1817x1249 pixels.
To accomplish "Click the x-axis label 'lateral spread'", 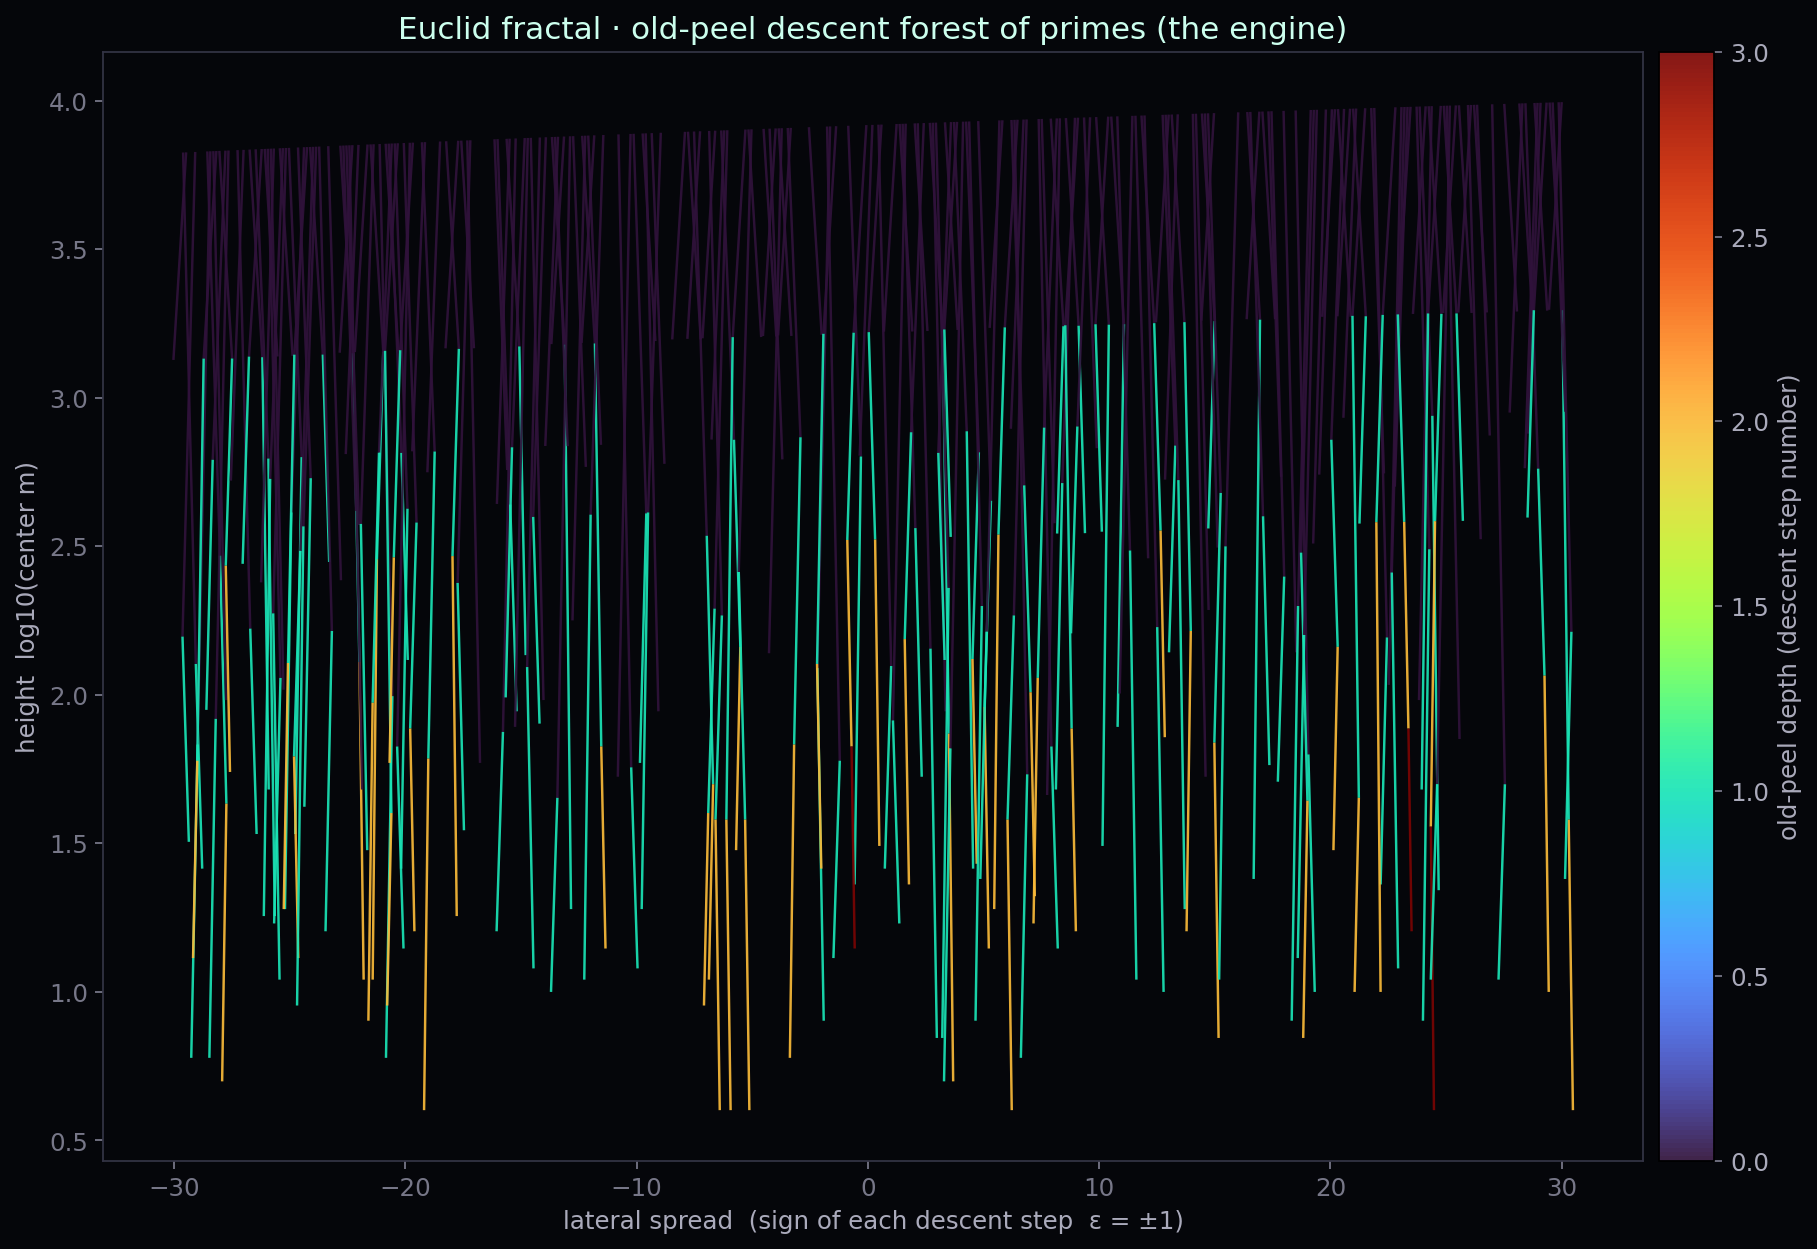I will pos(648,1221).
